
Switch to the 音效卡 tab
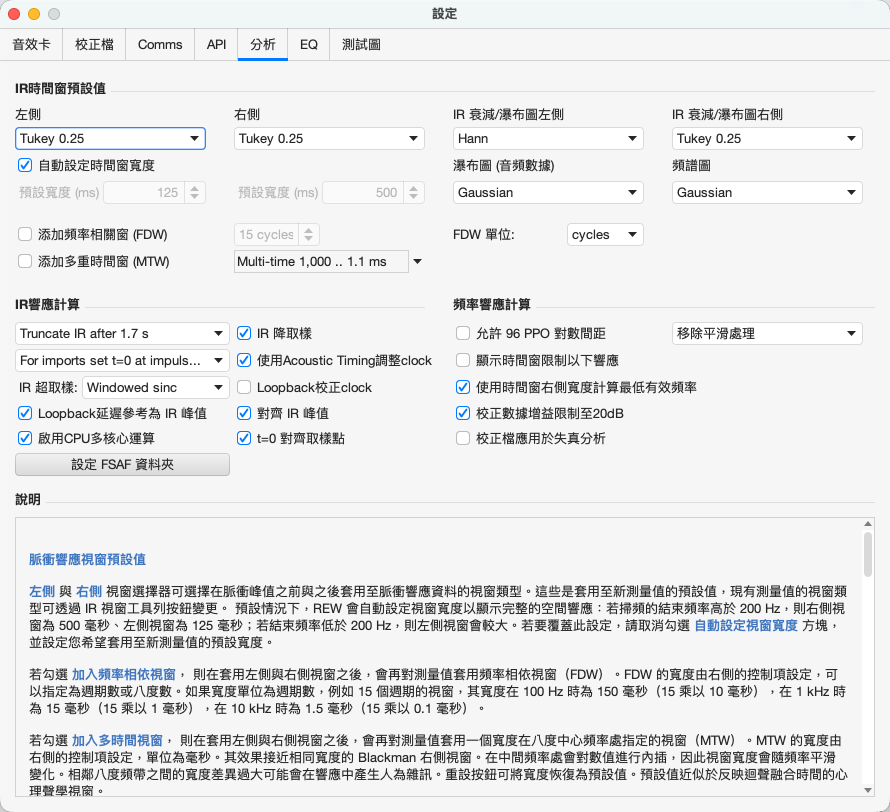[31, 44]
